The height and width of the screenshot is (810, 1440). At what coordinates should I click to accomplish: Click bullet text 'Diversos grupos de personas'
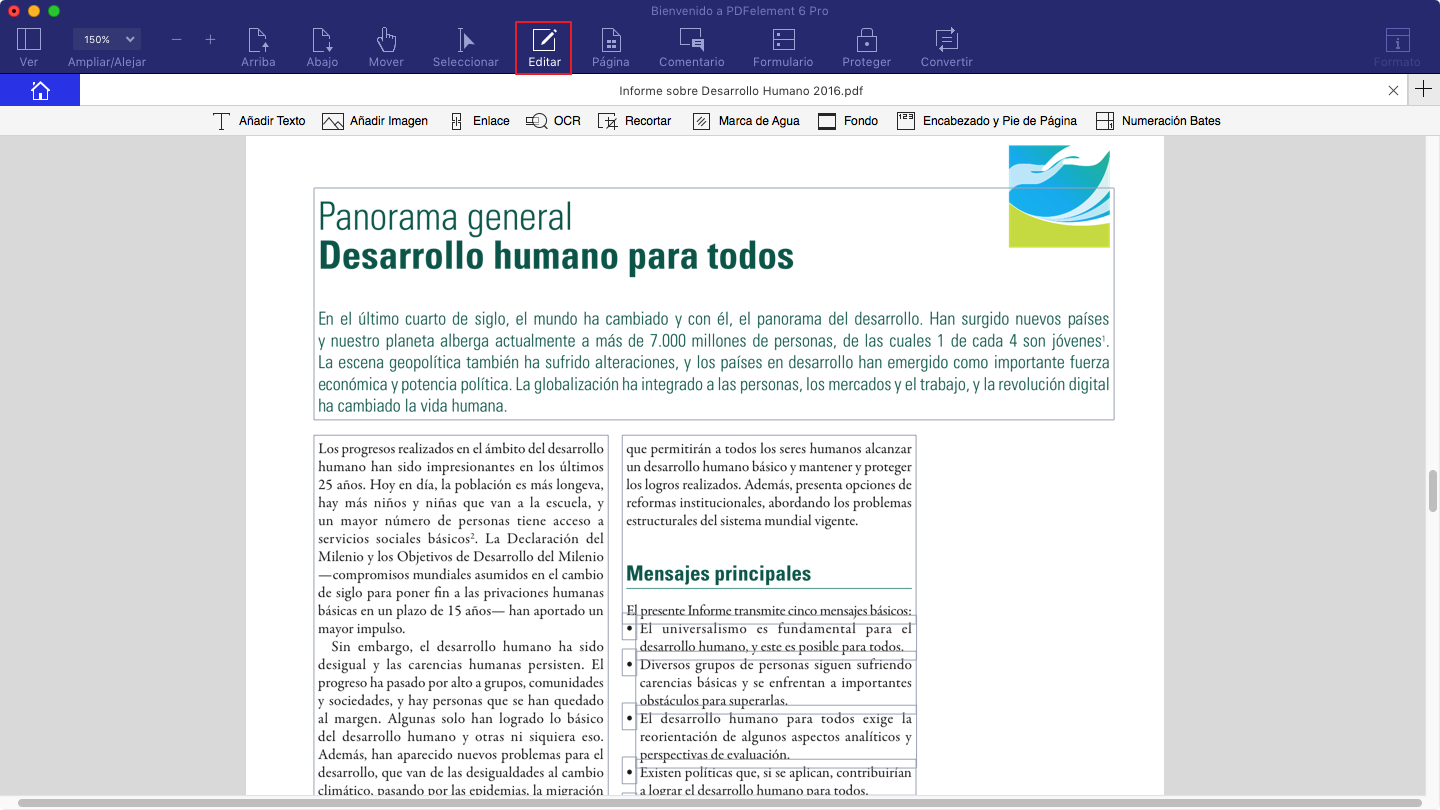pos(775,683)
